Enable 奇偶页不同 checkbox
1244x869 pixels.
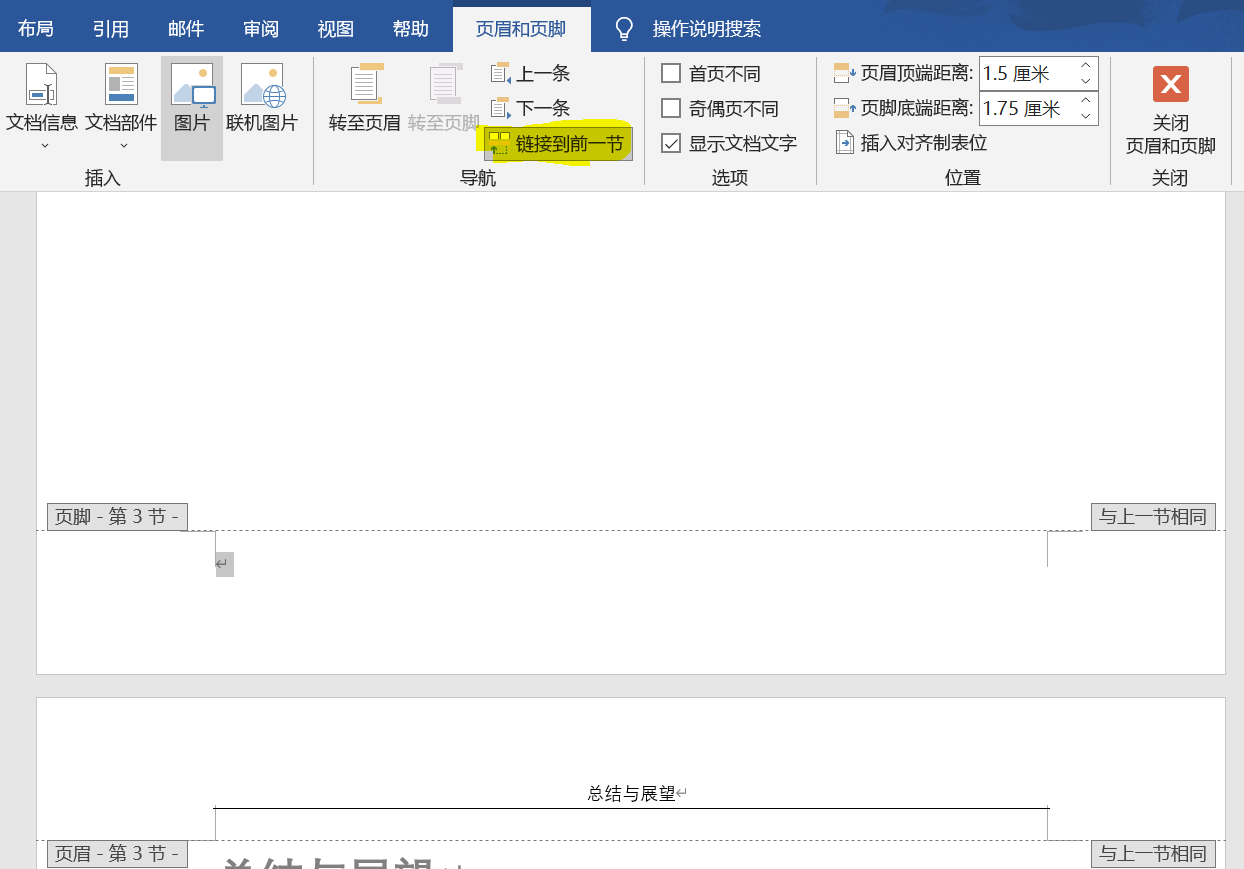tap(671, 108)
